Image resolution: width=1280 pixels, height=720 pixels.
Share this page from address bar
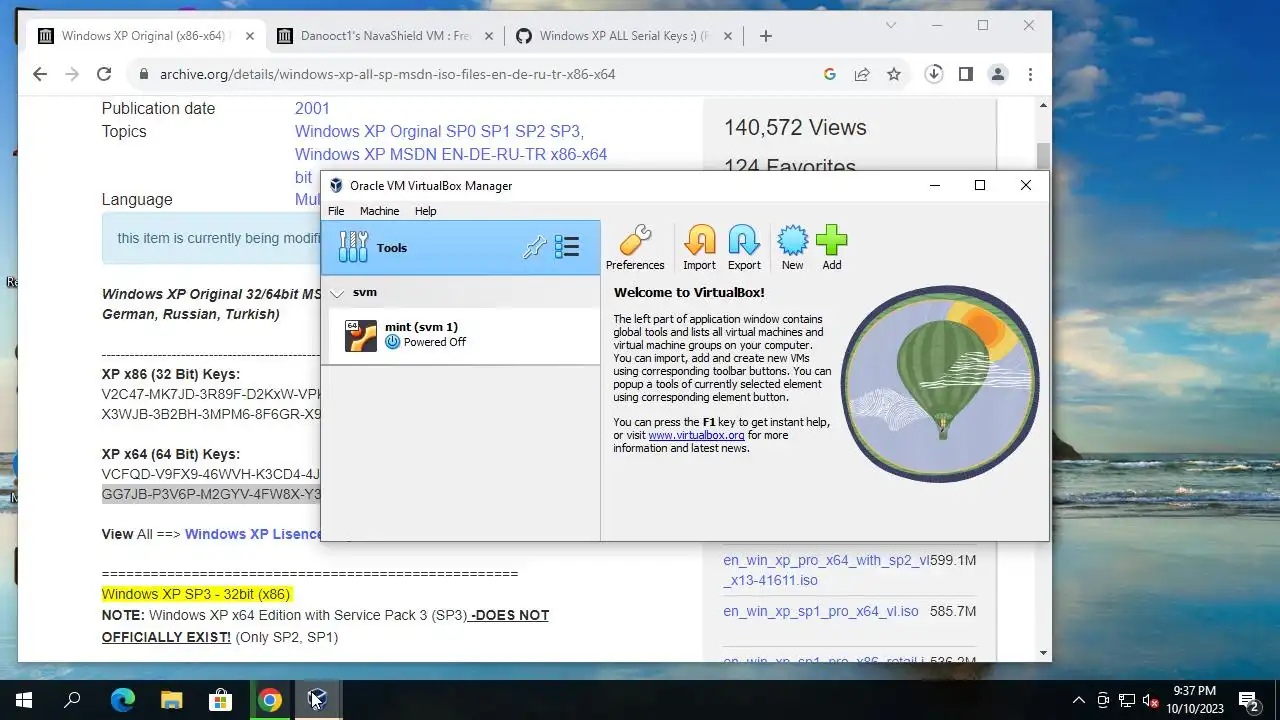point(861,74)
